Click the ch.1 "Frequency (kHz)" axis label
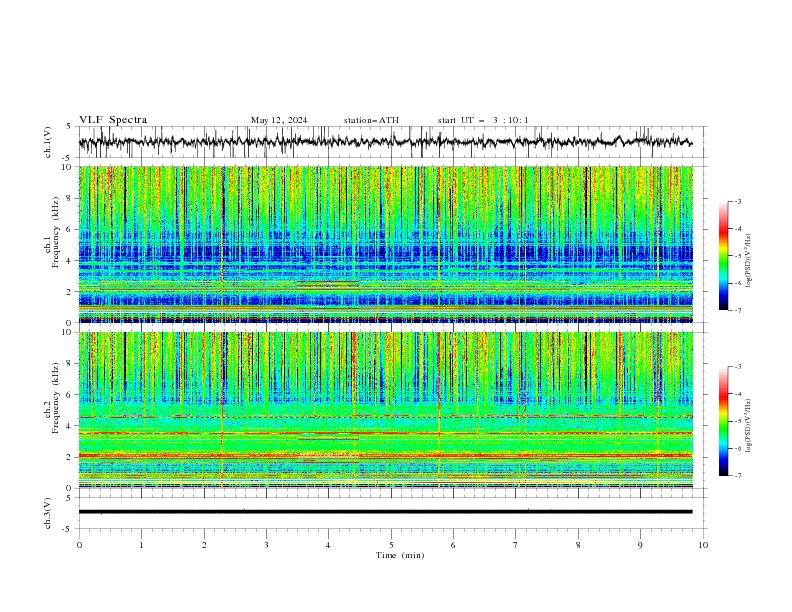 pyautogui.click(x=56, y=233)
